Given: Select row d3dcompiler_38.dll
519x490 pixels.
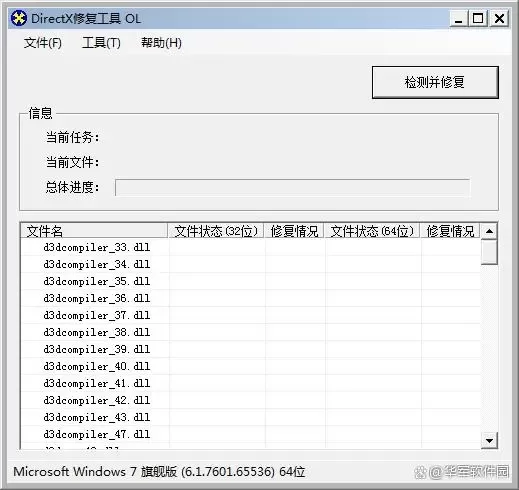Looking at the screenshot, I should (x=251, y=332).
